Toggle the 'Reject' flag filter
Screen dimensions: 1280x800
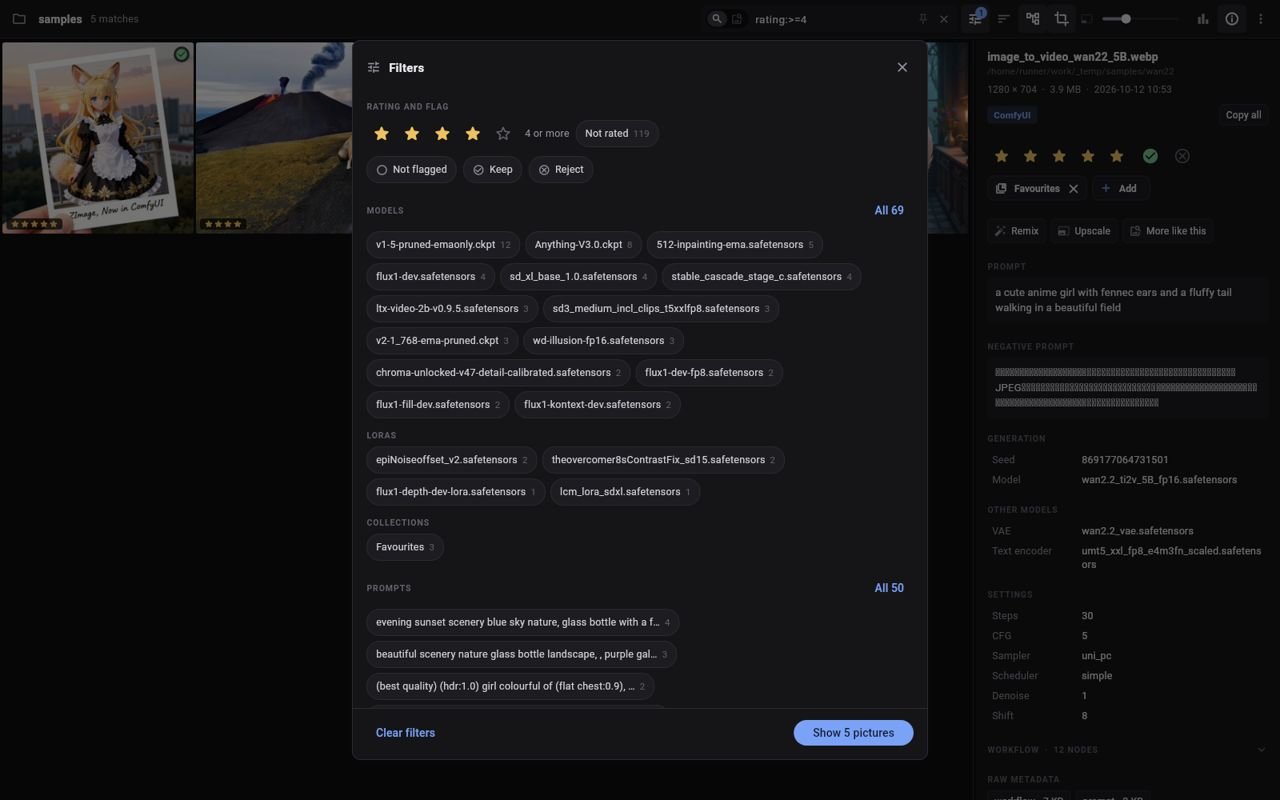561,170
